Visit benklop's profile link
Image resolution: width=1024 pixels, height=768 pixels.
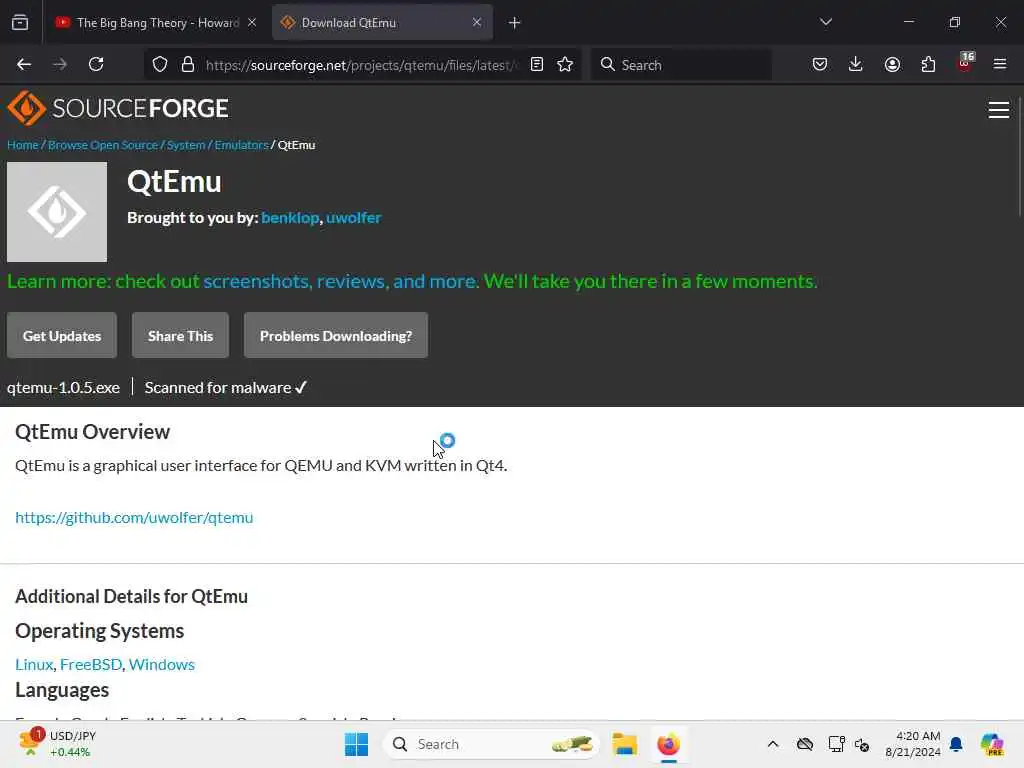coord(290,217)
